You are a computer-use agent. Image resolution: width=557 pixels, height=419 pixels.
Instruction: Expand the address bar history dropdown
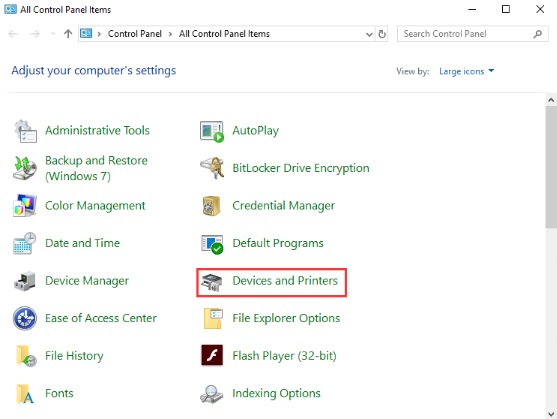tap(369, 34)
